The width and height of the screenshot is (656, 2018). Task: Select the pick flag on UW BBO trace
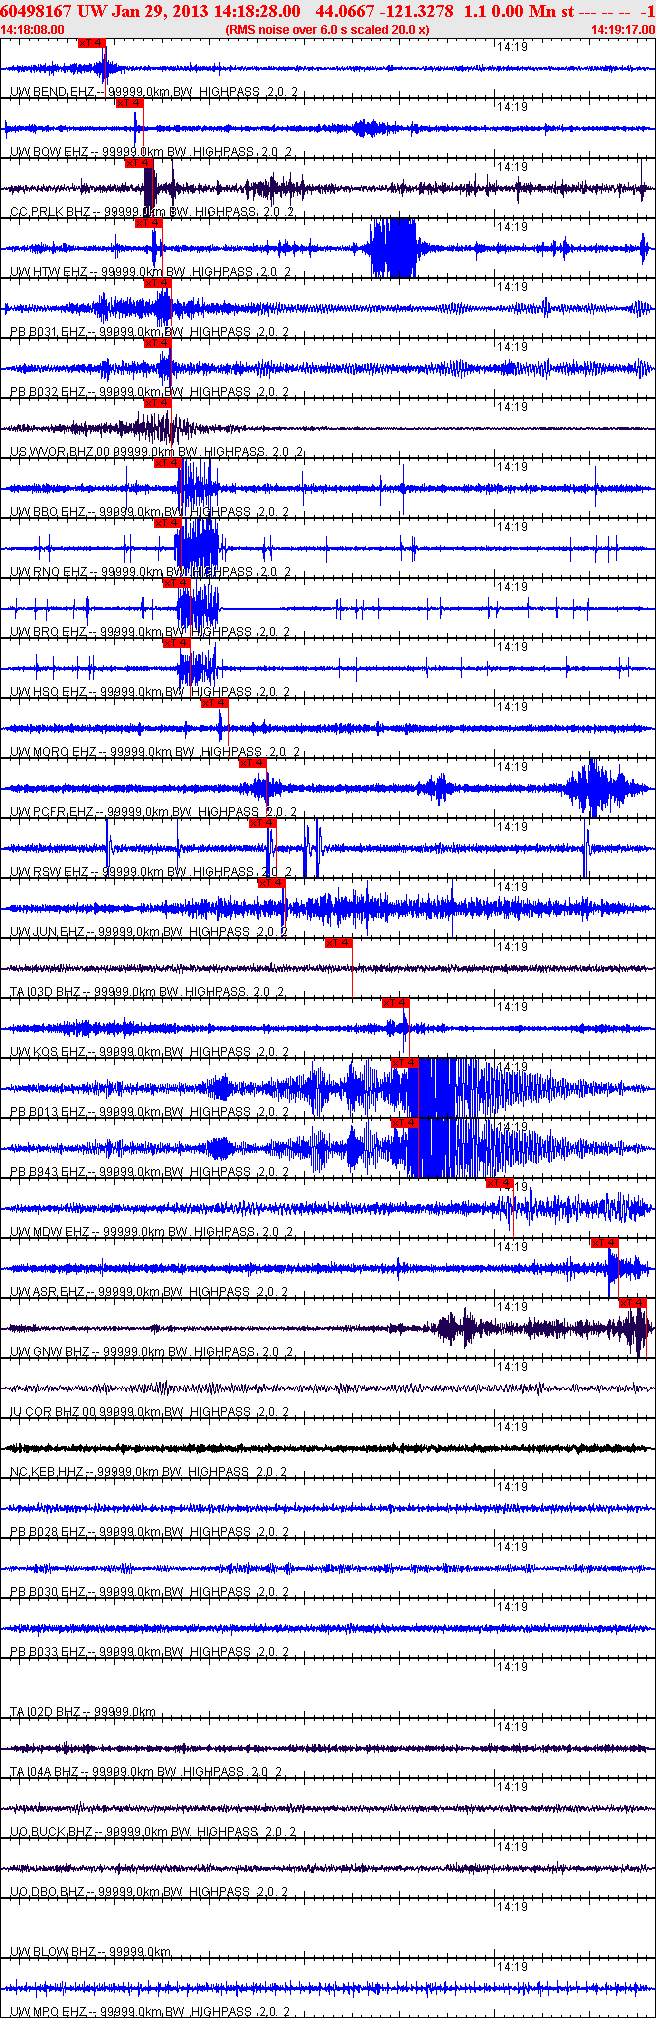click(167, 463)
